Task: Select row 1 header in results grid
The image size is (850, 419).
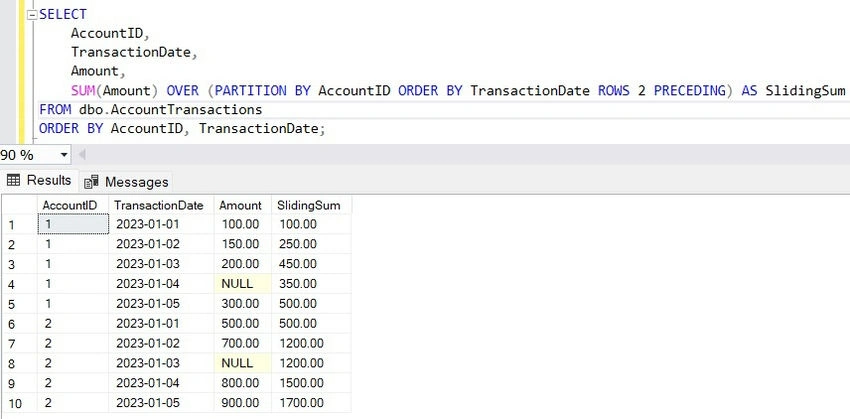Action: click(x=18, y=224)
